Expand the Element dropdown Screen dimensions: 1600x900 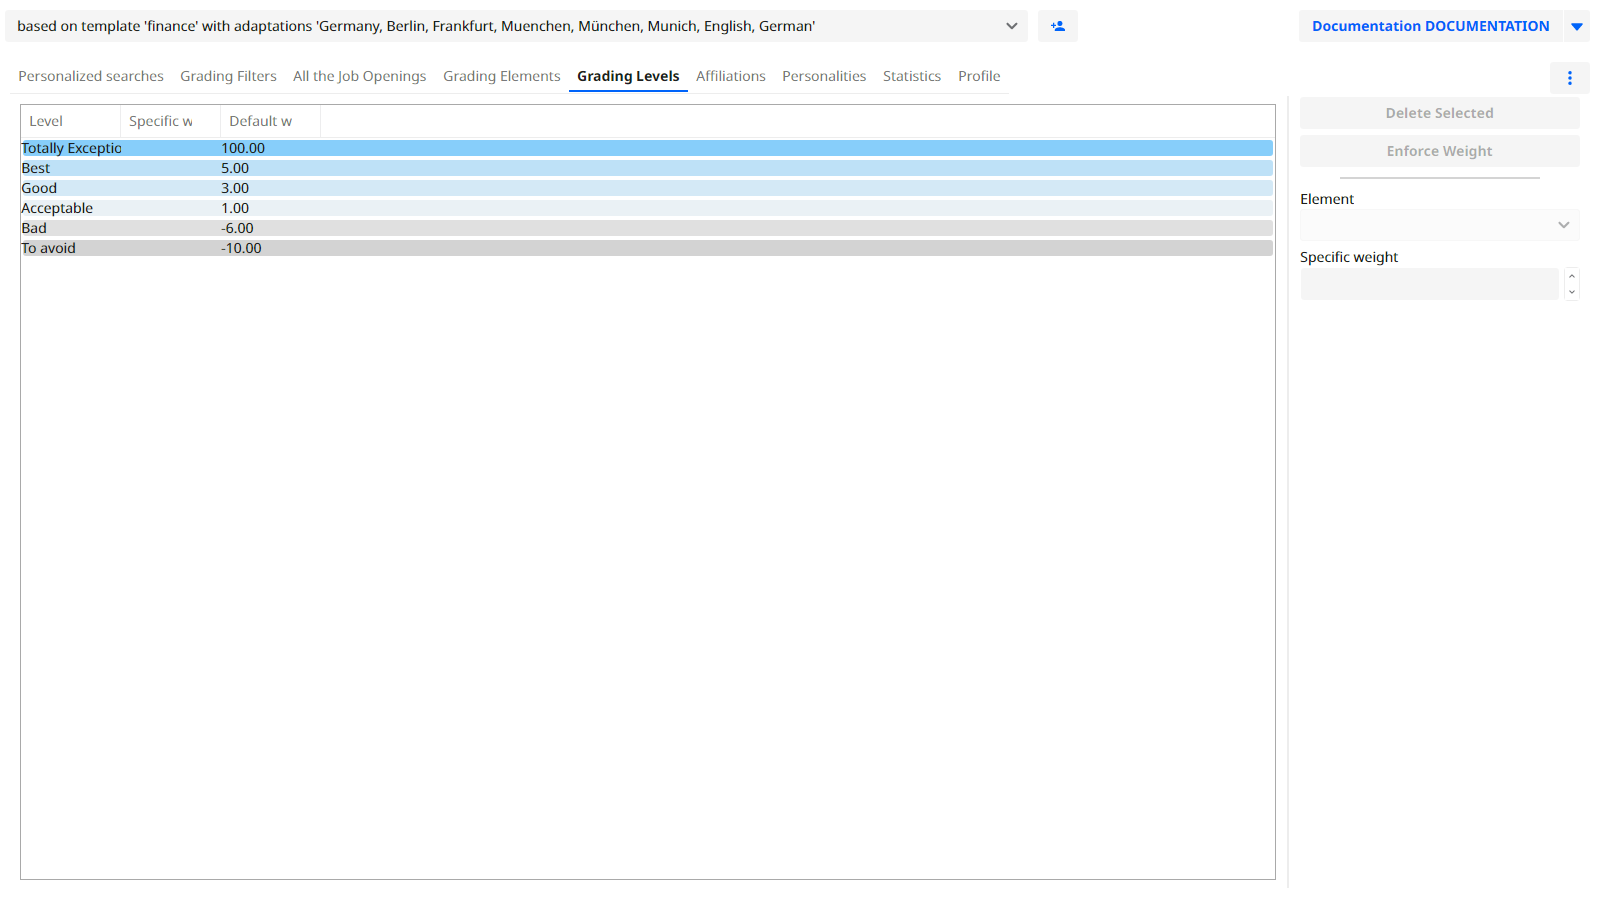coord(1439,225)
